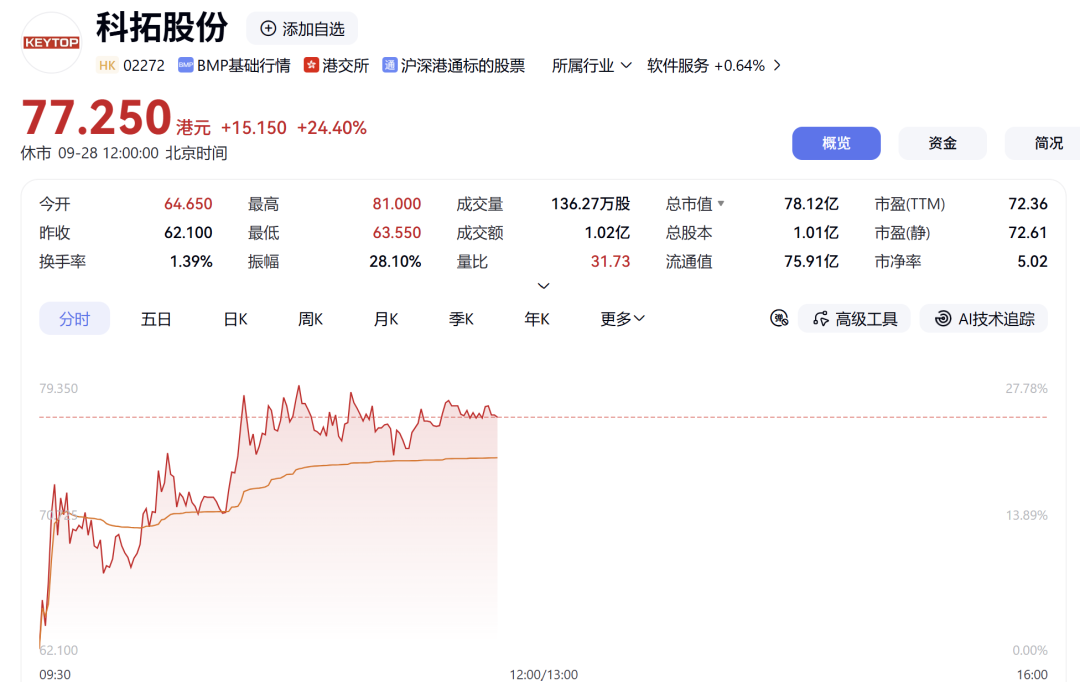This screenshot has width=1080, height=682.
Task: Open the 资金 section
Action: tap(942, 143)
